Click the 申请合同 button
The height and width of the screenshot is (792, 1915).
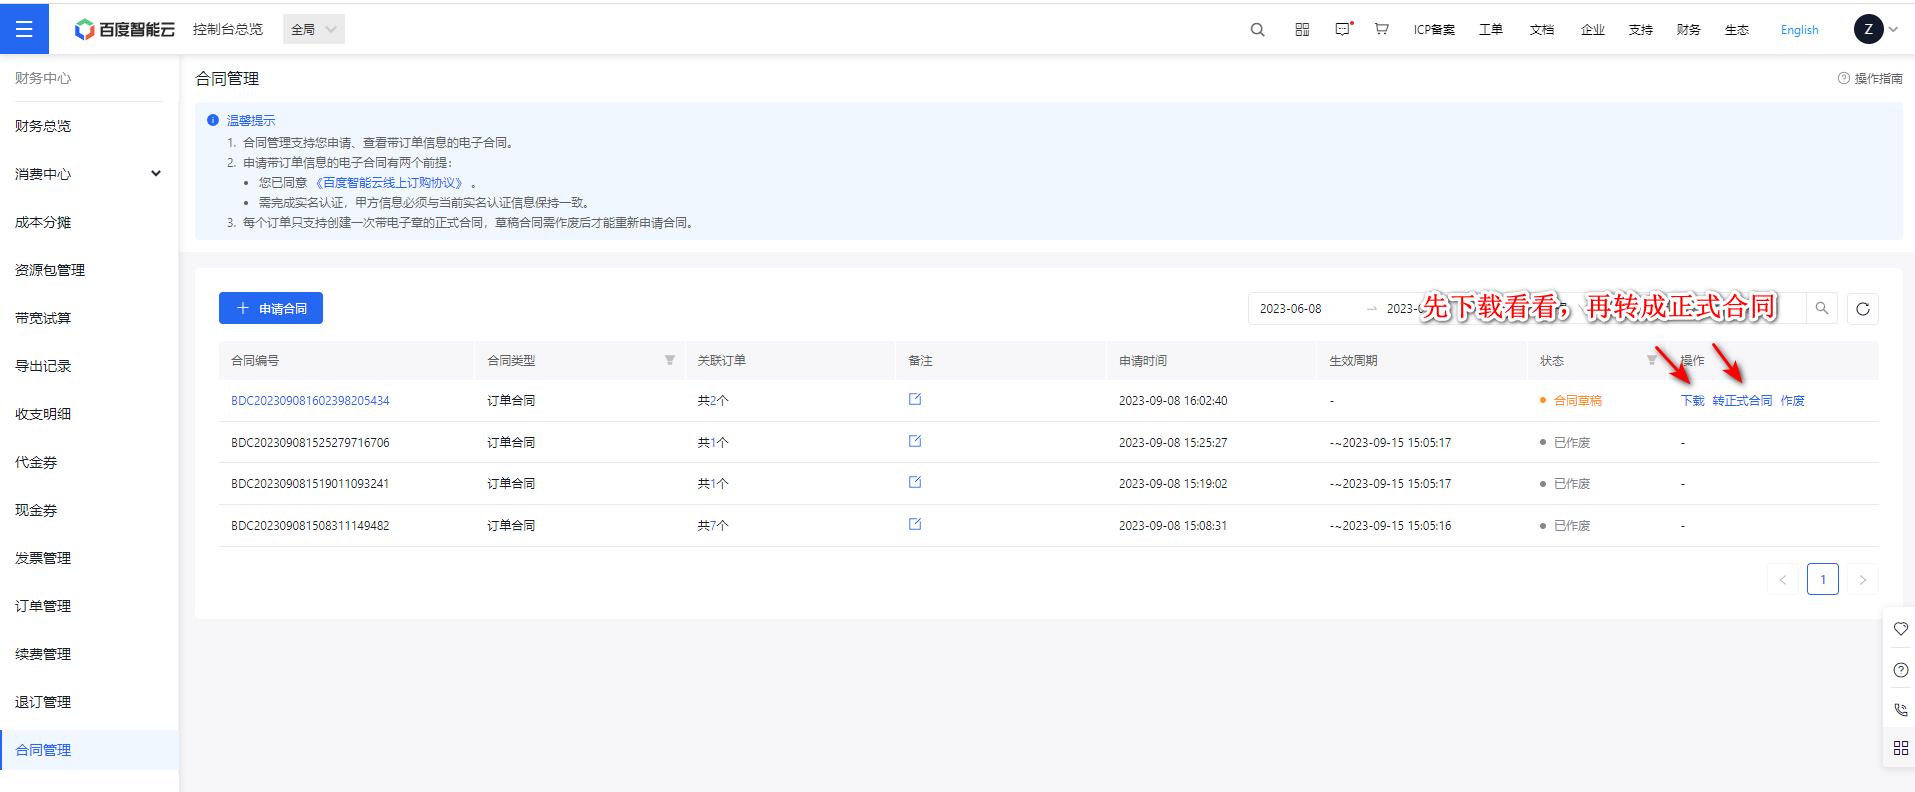click(x=271, y=309)
